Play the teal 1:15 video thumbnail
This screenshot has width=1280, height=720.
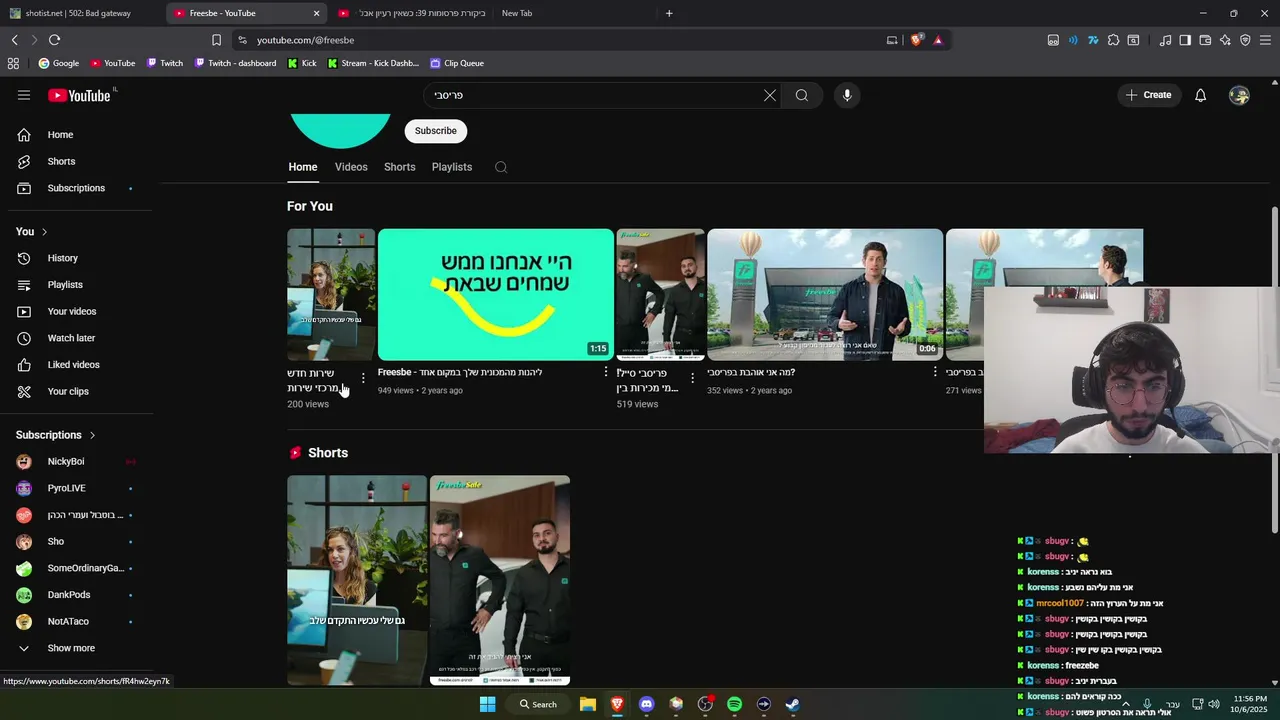pos(496,294)
